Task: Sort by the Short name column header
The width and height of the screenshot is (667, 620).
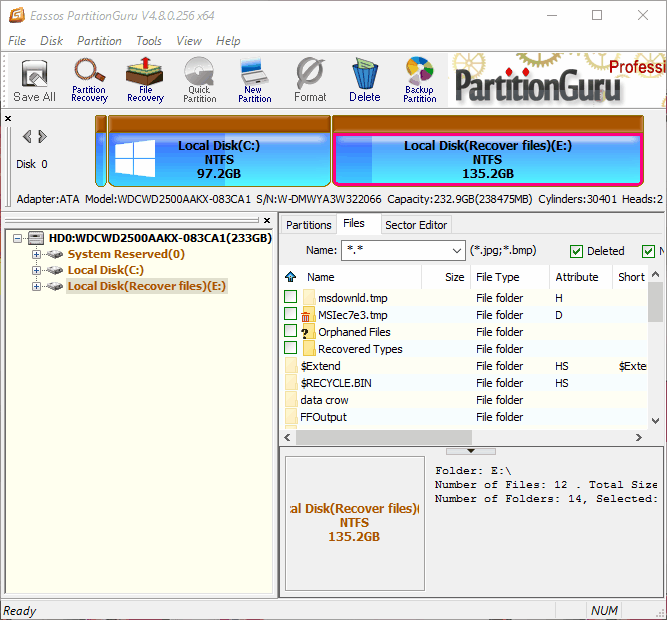Action: (x=631, y=277)
